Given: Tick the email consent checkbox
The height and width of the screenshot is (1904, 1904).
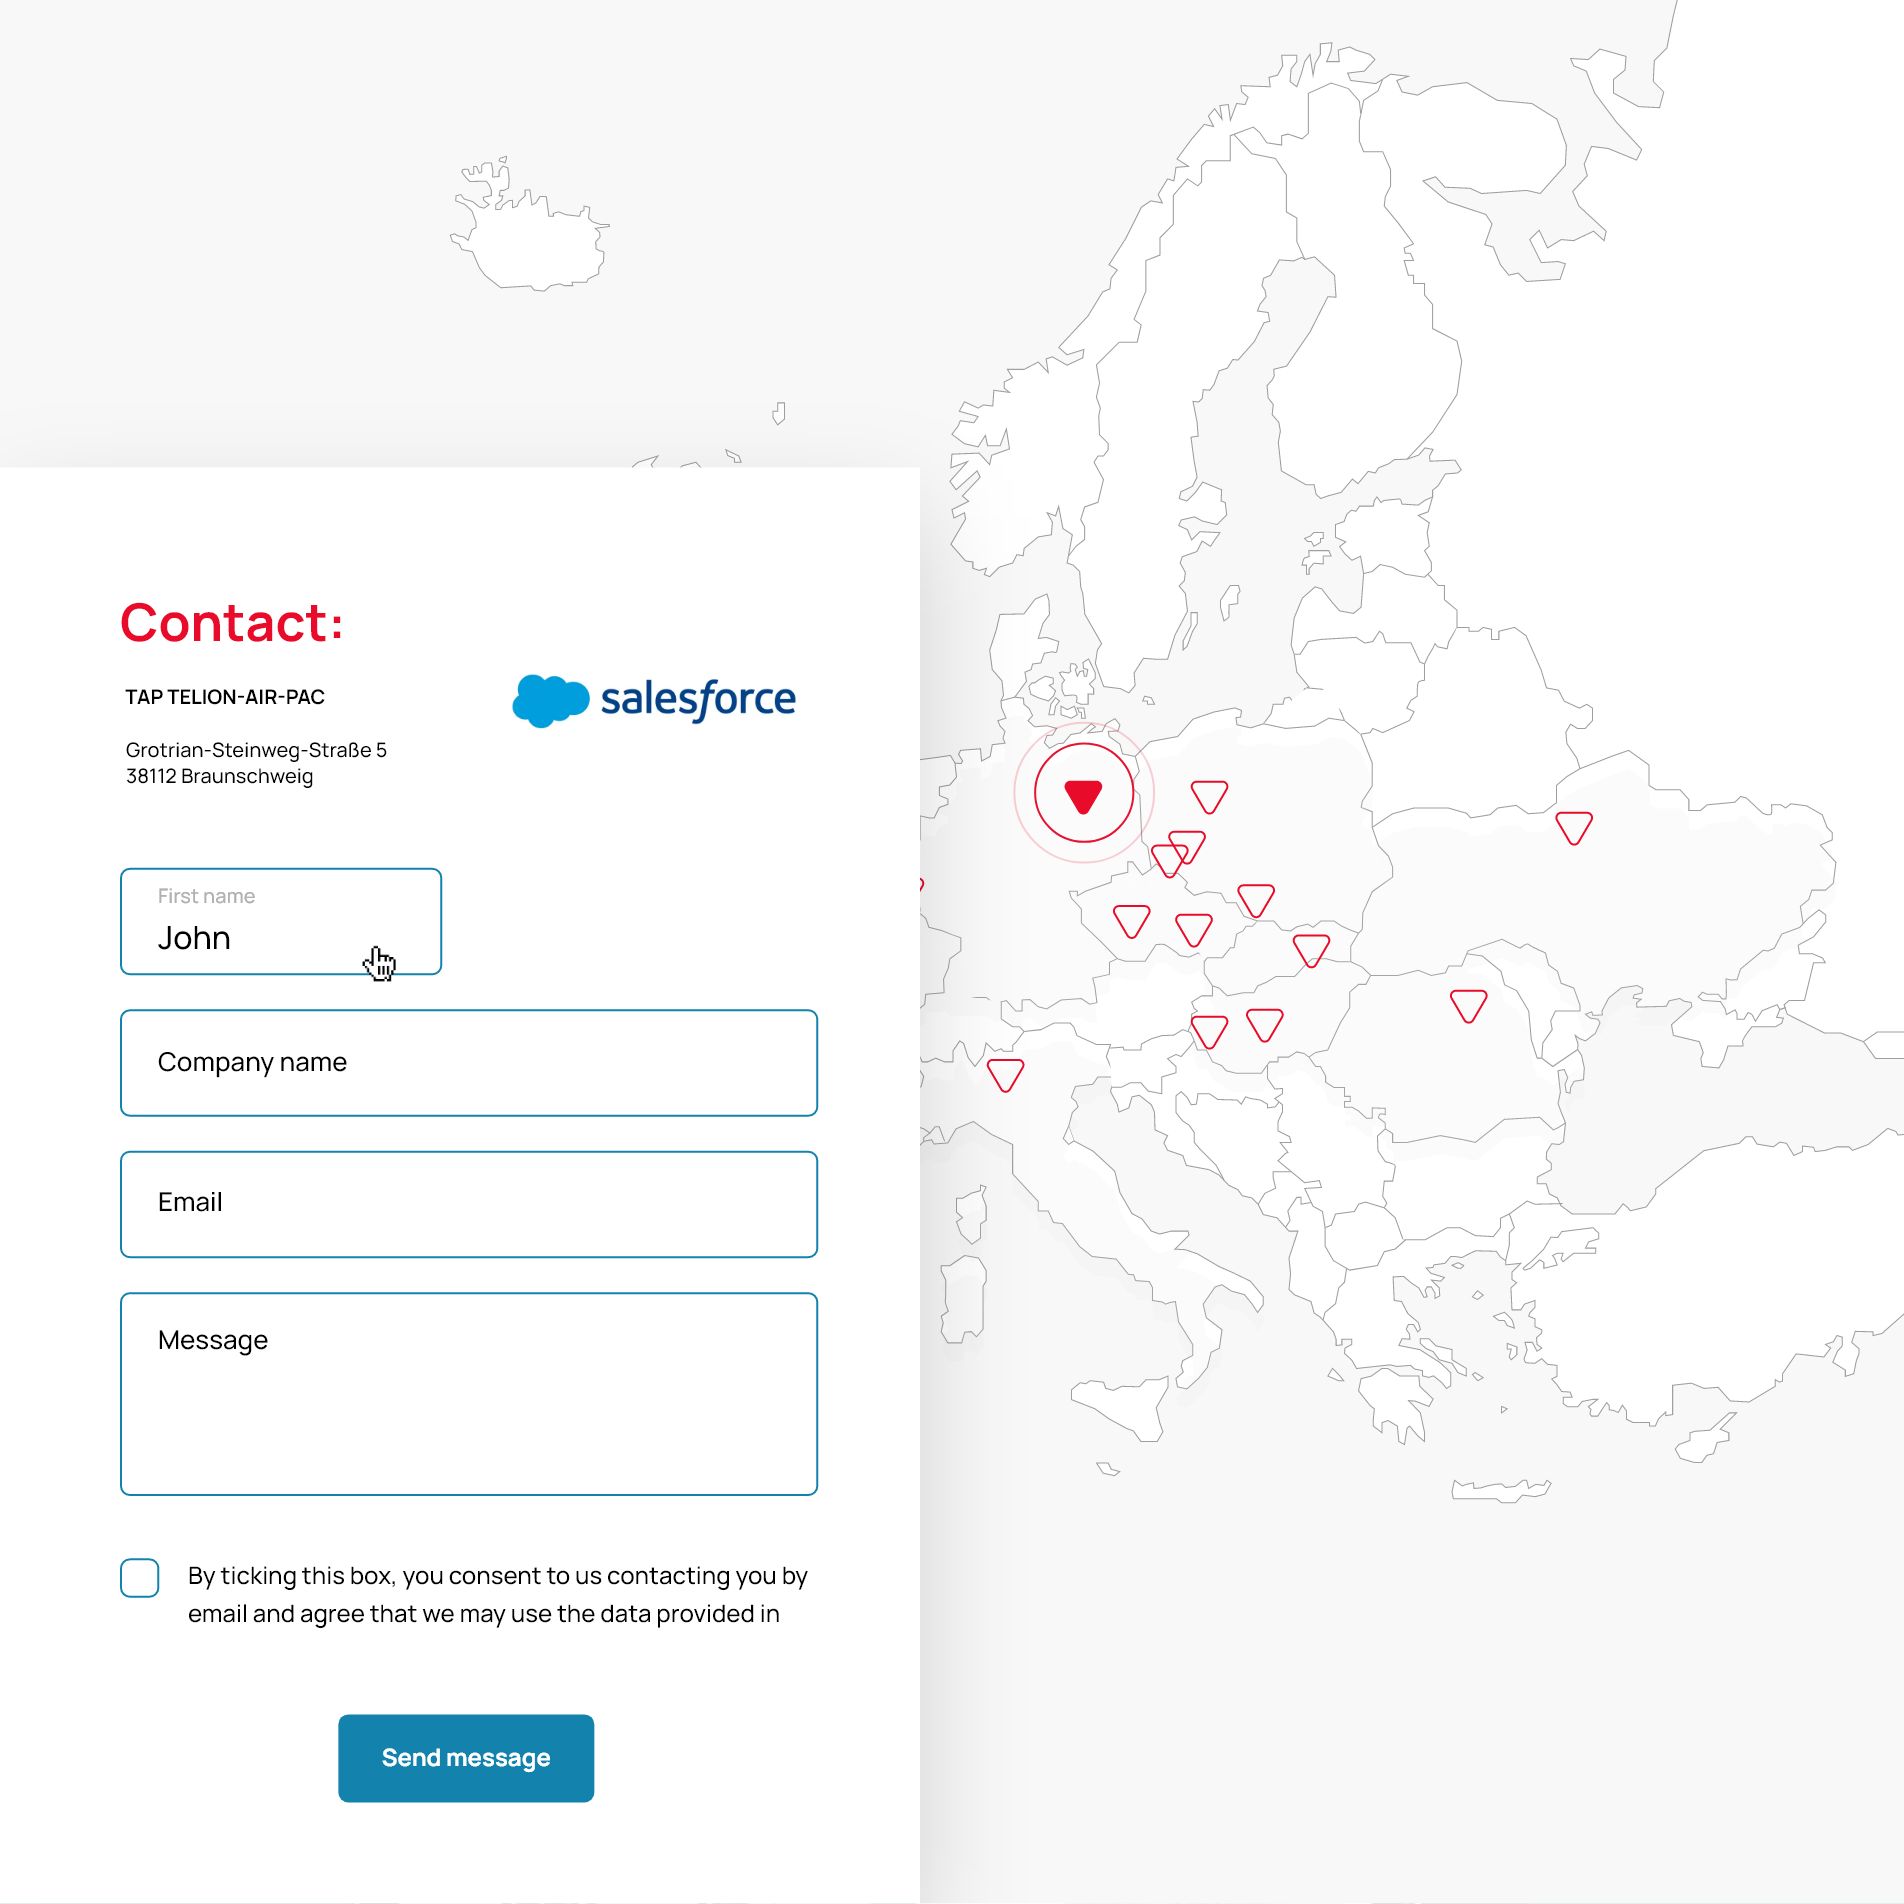Looking at the screenshot, I should 140,1577.
